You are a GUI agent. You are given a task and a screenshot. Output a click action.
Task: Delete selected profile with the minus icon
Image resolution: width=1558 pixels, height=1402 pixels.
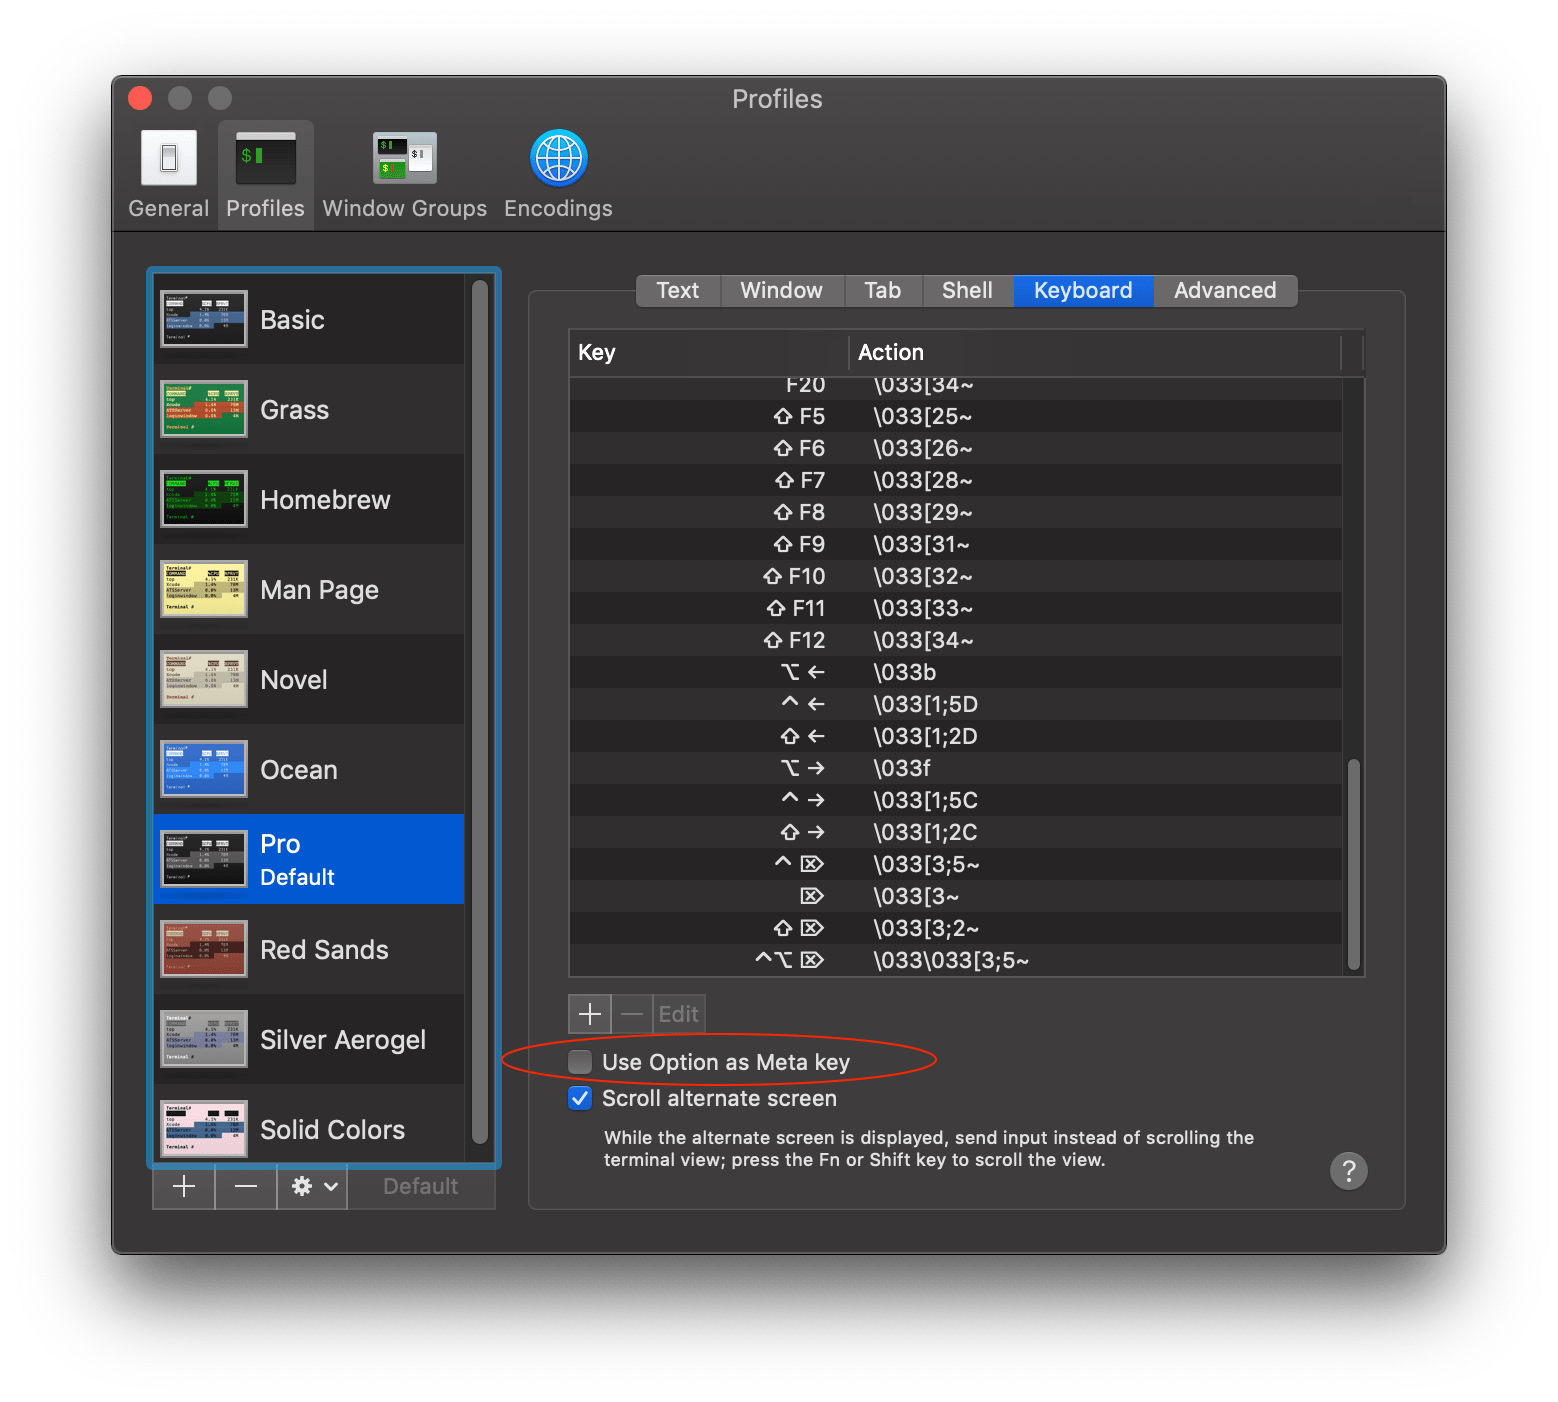(x=245, y=1186)
